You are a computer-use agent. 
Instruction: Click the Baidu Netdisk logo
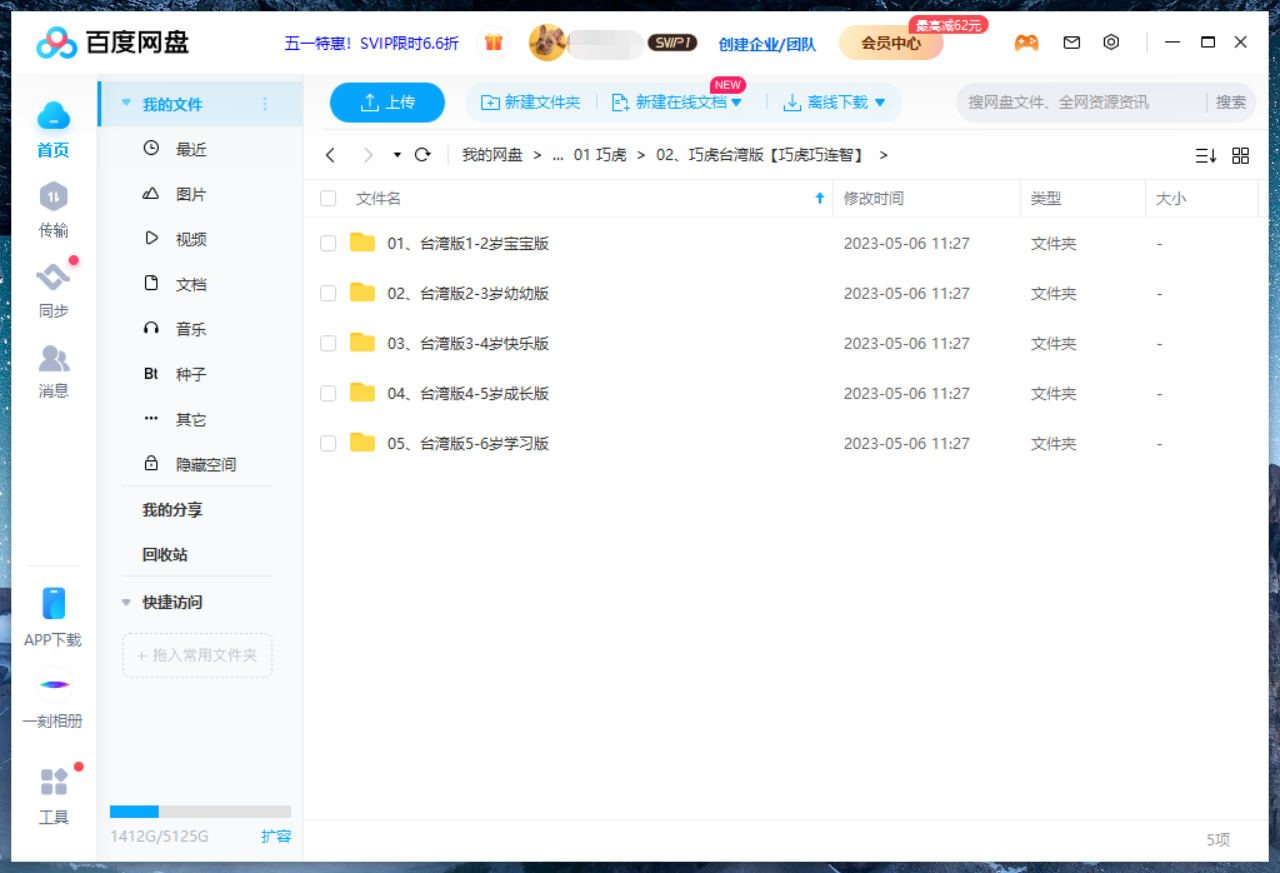tap(112, 43)
